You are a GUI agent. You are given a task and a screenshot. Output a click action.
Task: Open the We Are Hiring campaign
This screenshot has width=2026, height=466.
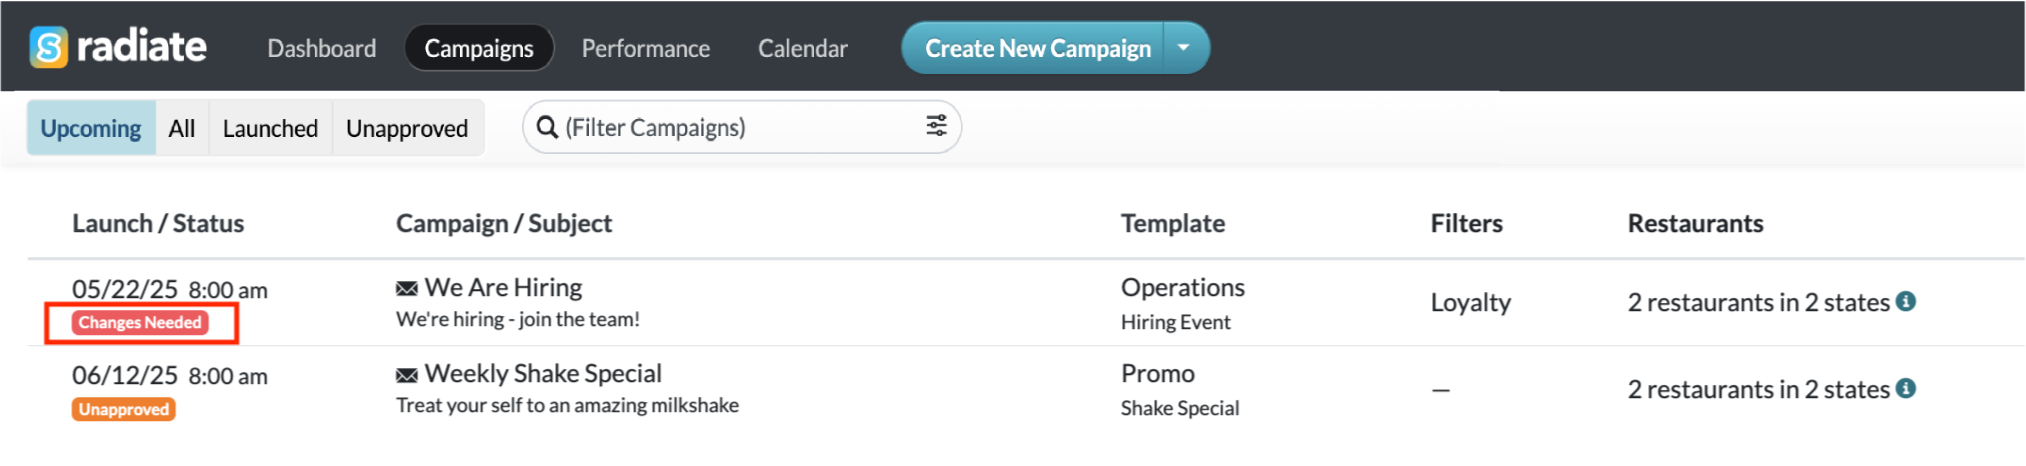pyautogui.click(x=503, y=288)
